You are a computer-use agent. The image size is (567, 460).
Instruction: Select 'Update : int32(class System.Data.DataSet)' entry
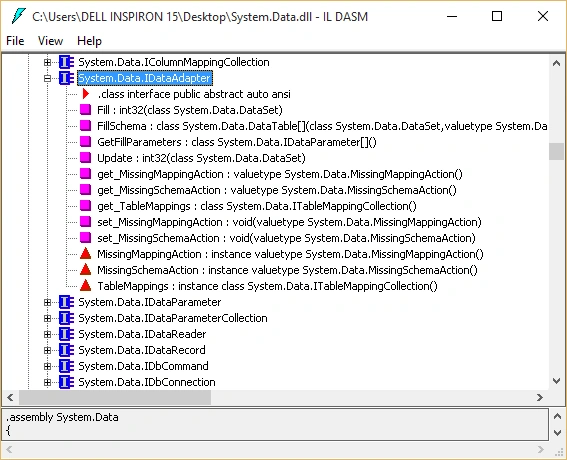pyautogui.click(x=201, y=158)
